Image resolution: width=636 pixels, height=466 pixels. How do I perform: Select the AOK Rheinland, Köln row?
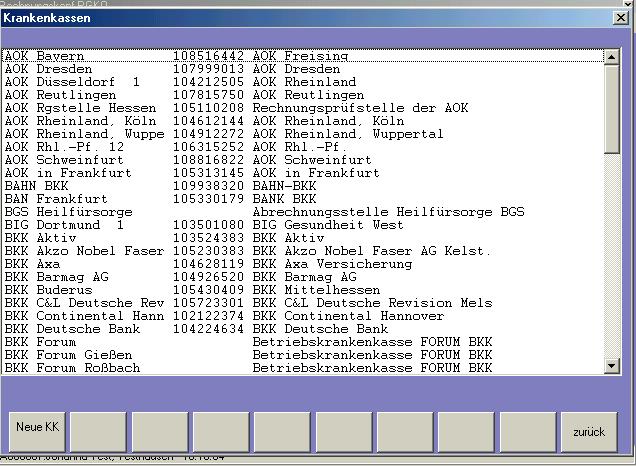click(x=303, y=120)
